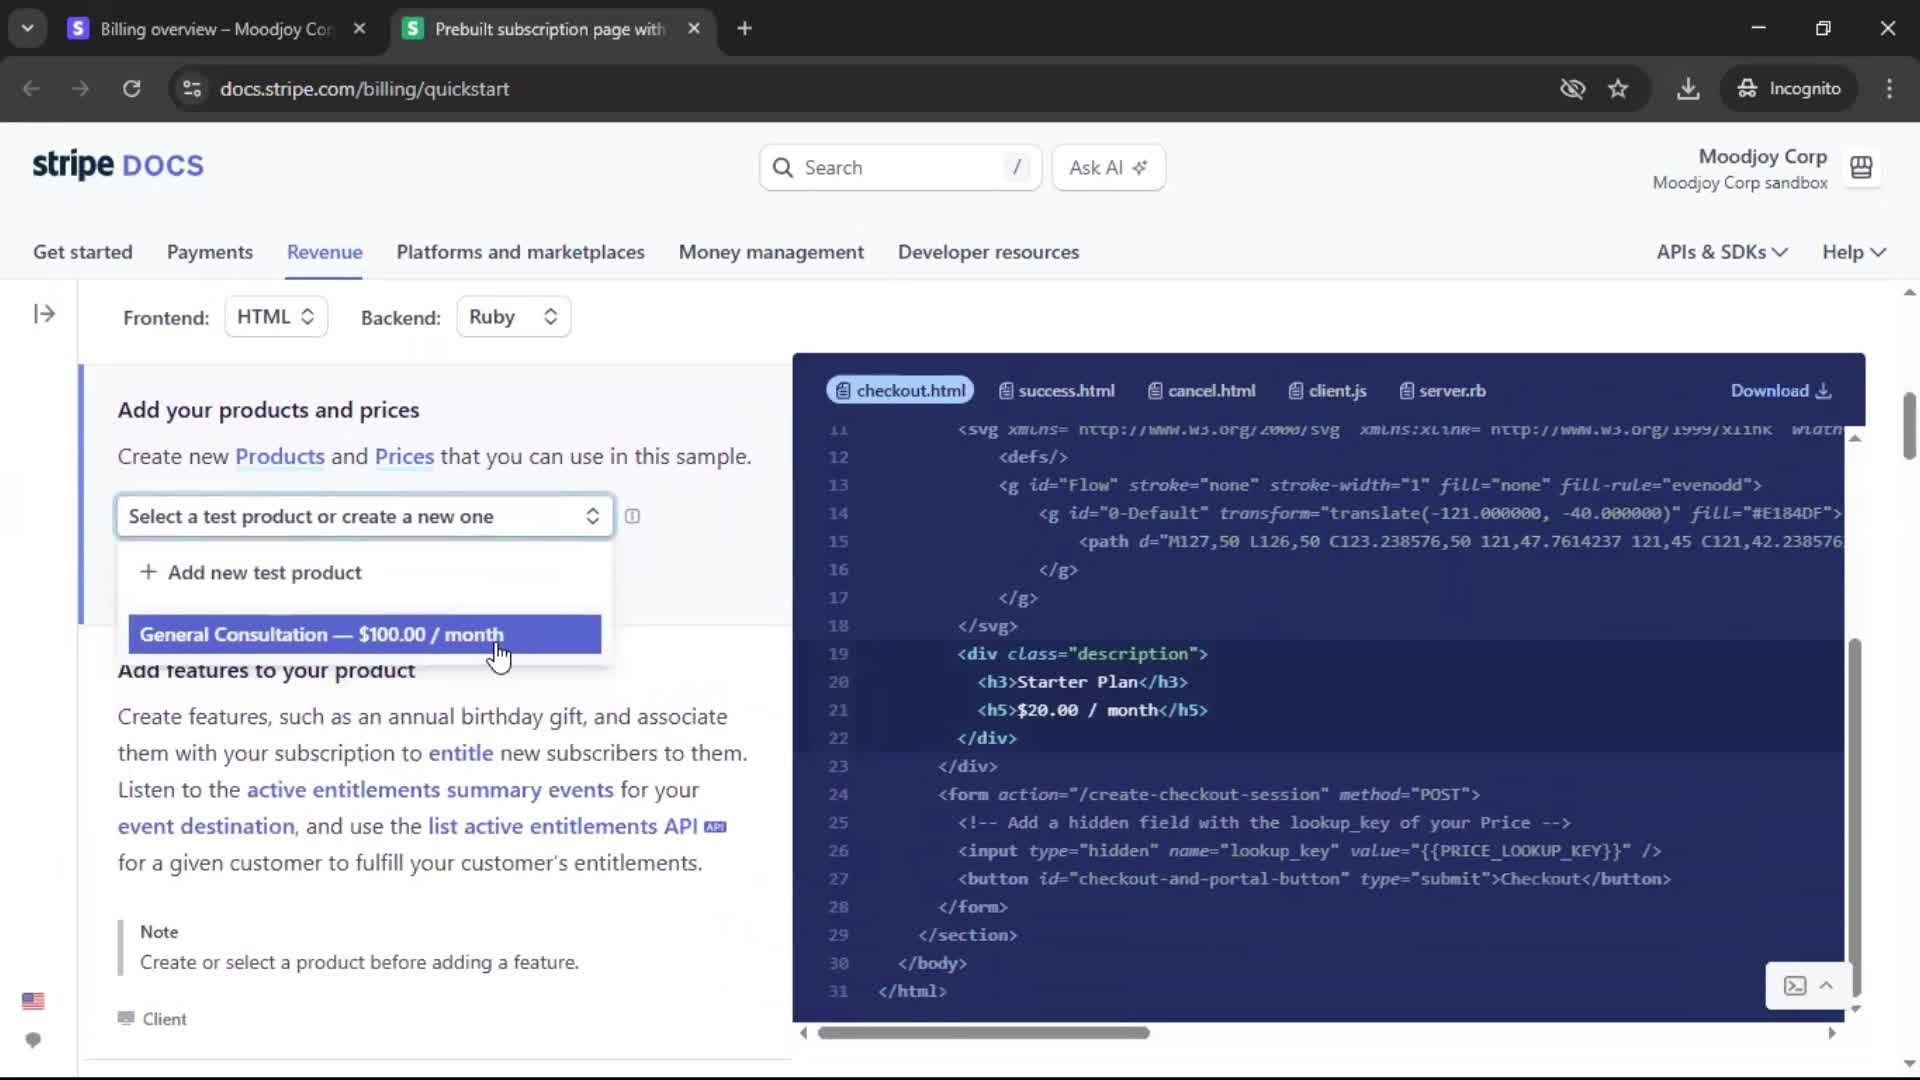Image resolution: width=1920 pixels, height=1080 pixels.
Task: Open the browser downloads icon
Action: tap(1688, 89)
